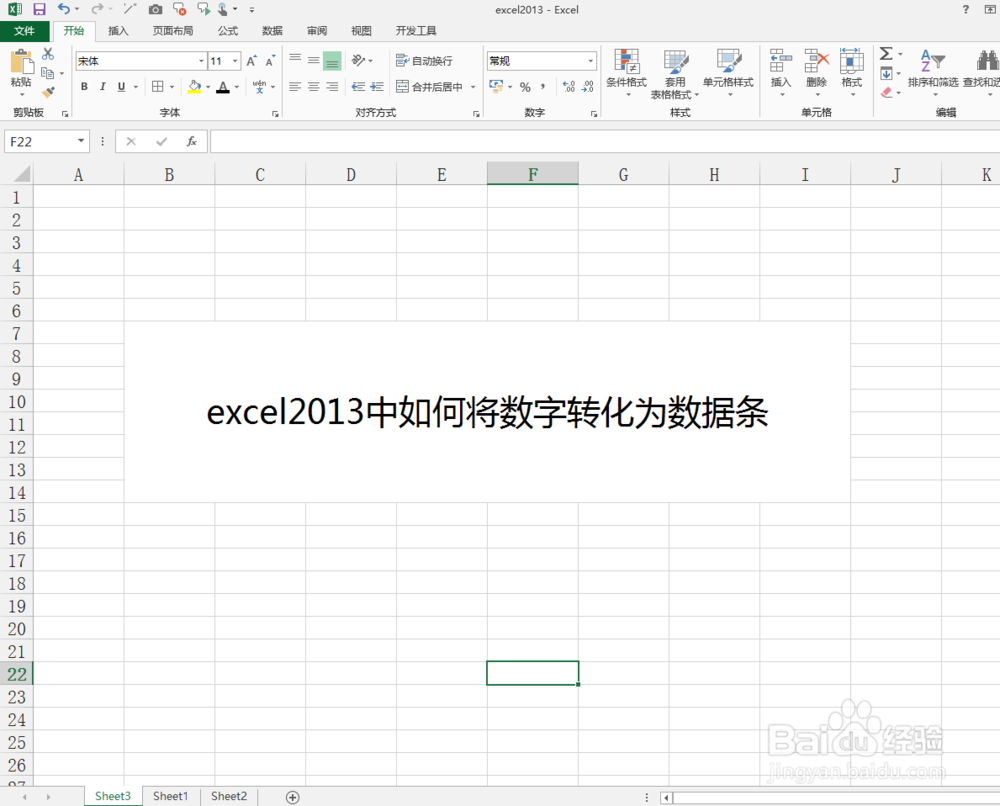The height and width of the screenshot is (806, 1000).
Task: Switch to the 插入 ribbon tab
Action: click(x=118, y=31)
